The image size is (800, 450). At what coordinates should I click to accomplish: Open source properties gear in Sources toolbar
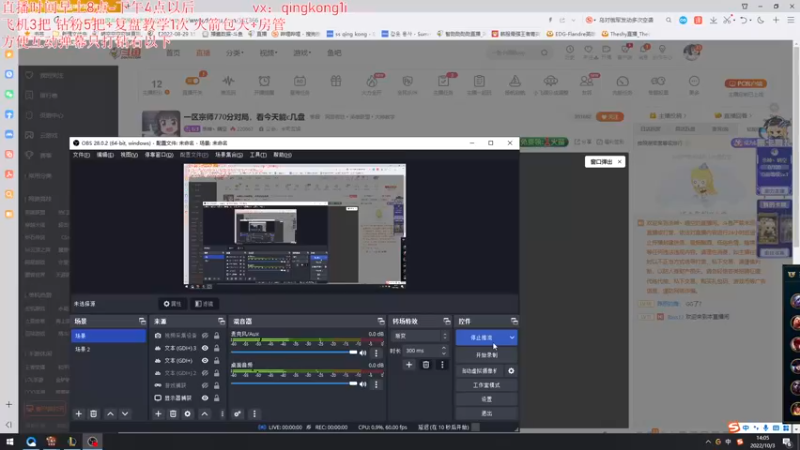pos(188,414)
